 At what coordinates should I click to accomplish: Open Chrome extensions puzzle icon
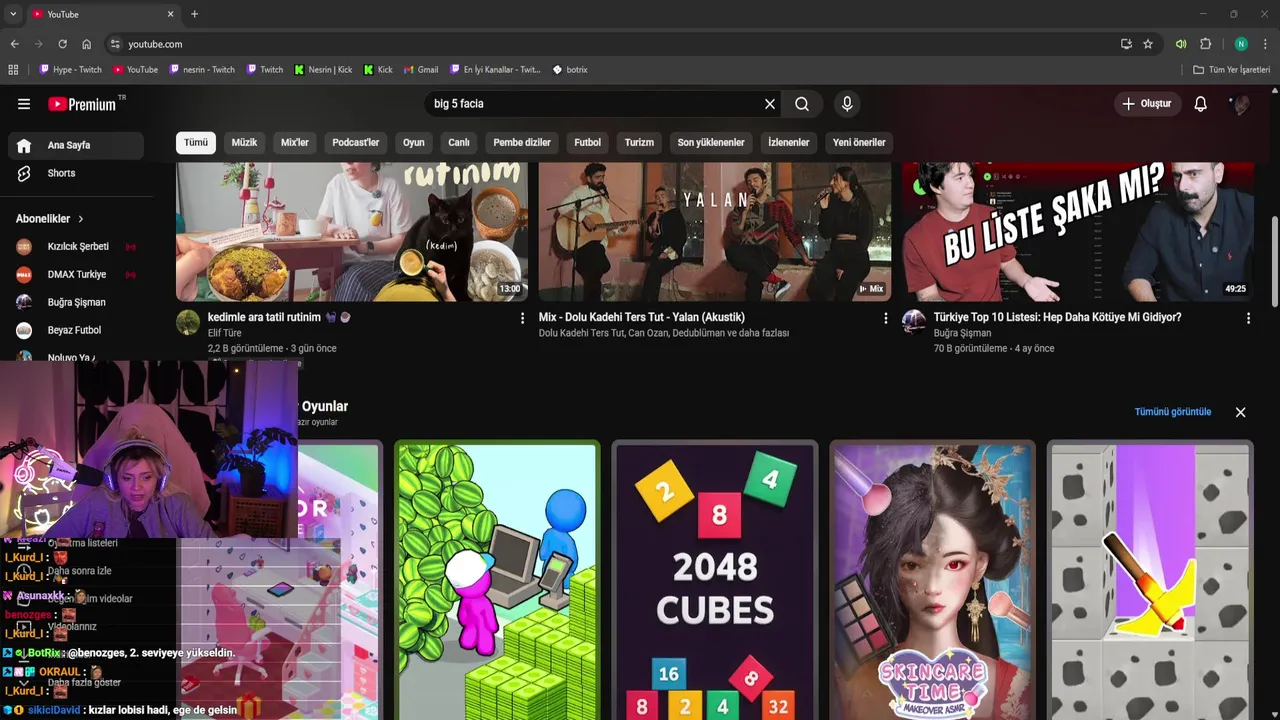point(1205,44)
